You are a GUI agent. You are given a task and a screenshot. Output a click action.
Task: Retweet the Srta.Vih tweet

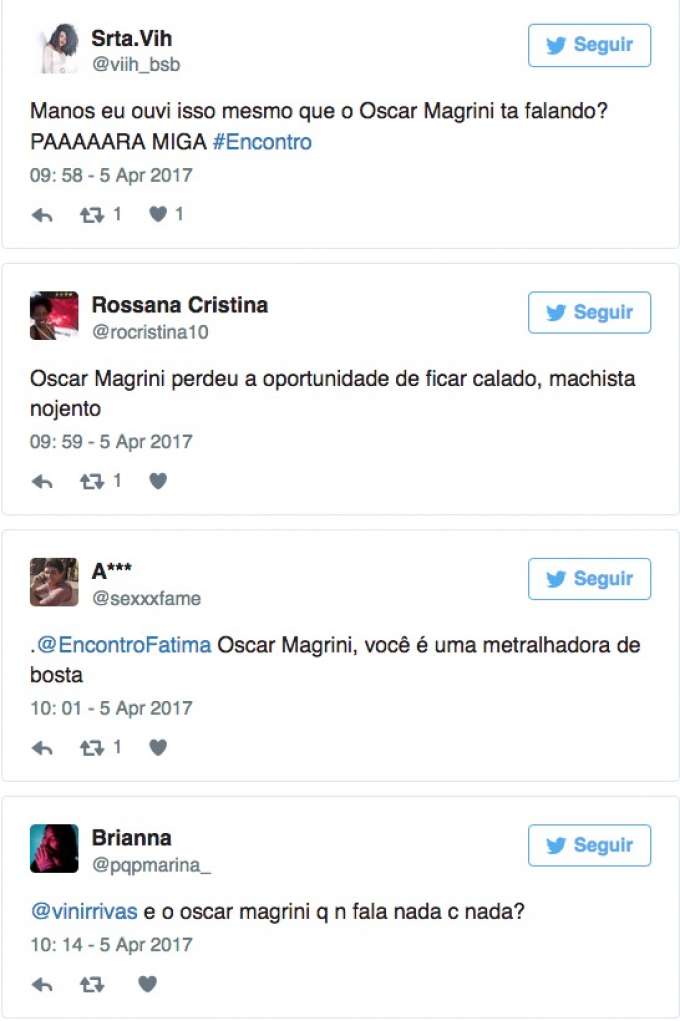(x=92, y=215)
